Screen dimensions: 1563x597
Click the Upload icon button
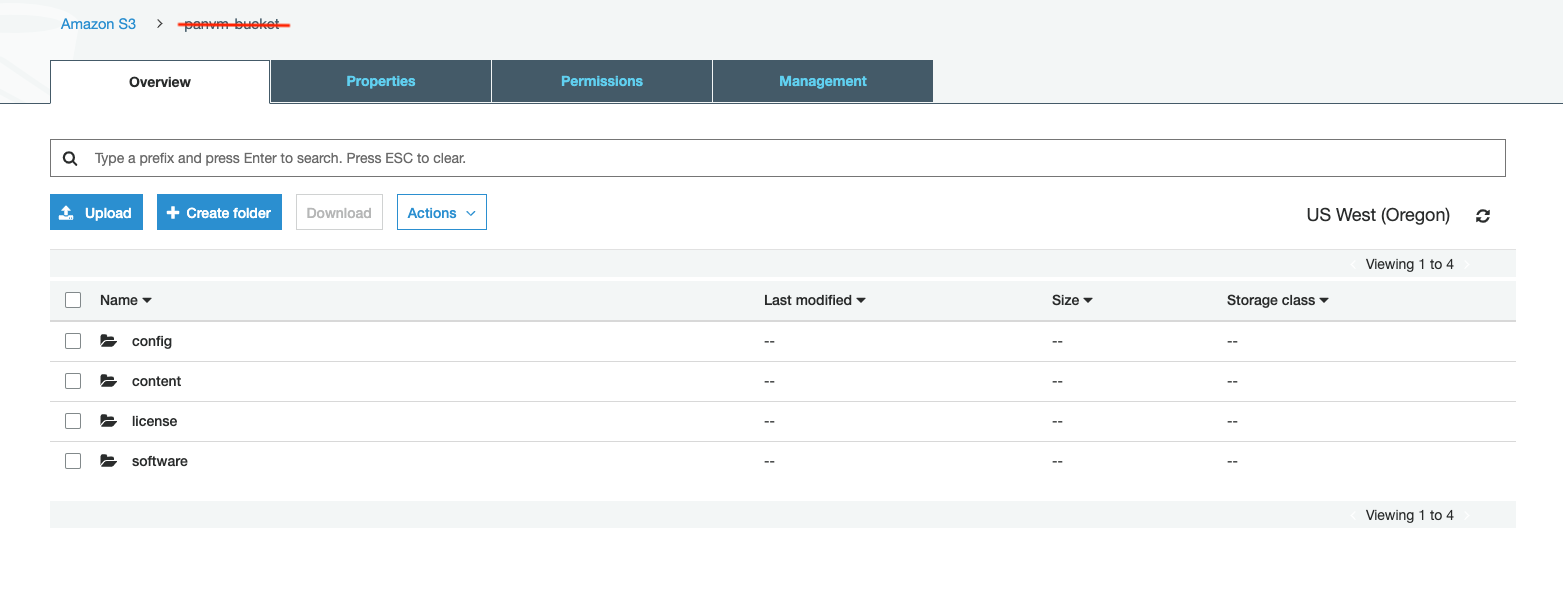coord(66,212)
